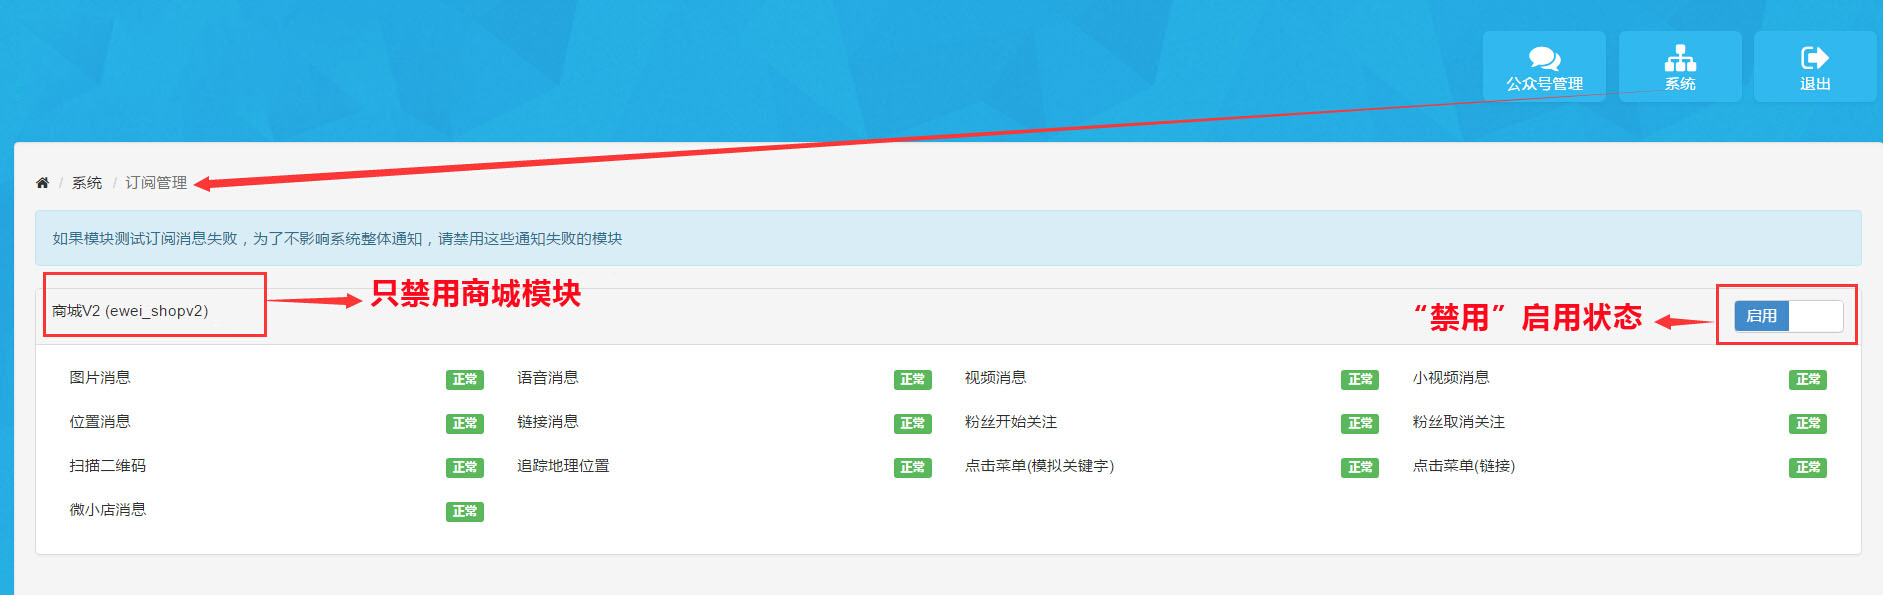The width and height of the screenshot is (1883, 595).
Task: Select the 链接消息 subscription item
Action: [x=547, y=422]
